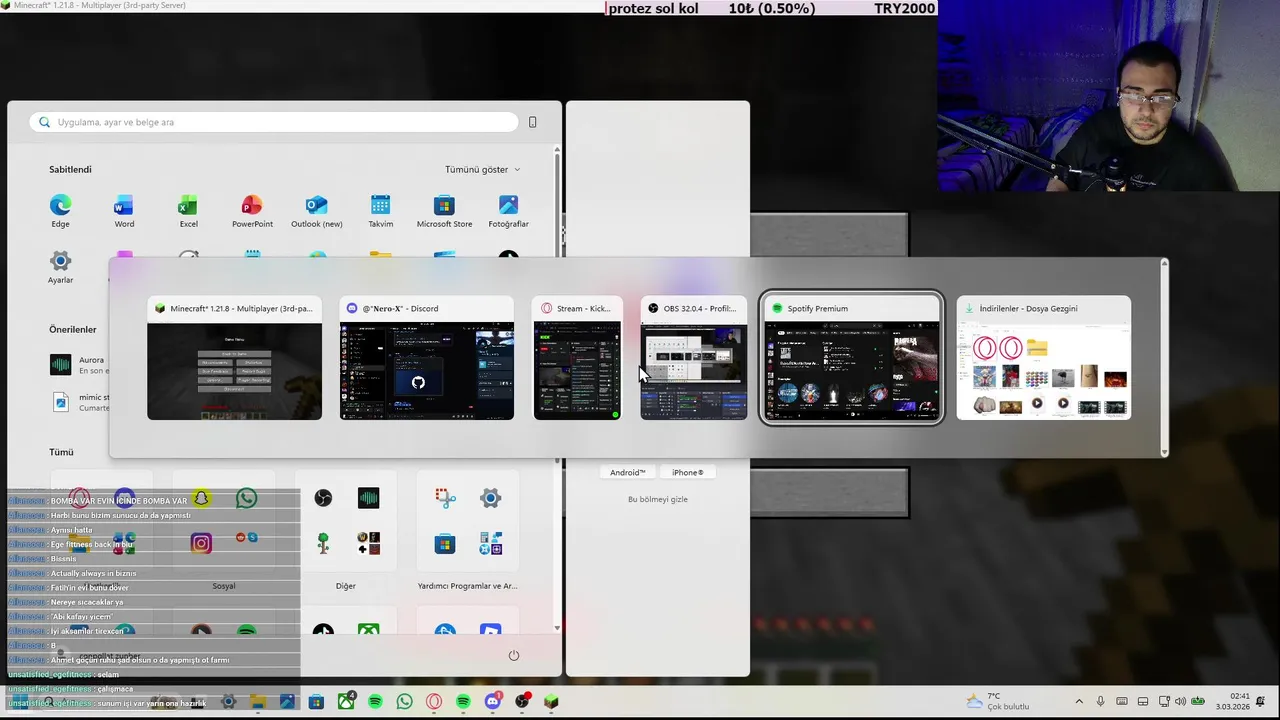Open Terraria tree icon in Diğer group
The height and width of the screenshot is (720, 1280).
click(x=323, y=543)
